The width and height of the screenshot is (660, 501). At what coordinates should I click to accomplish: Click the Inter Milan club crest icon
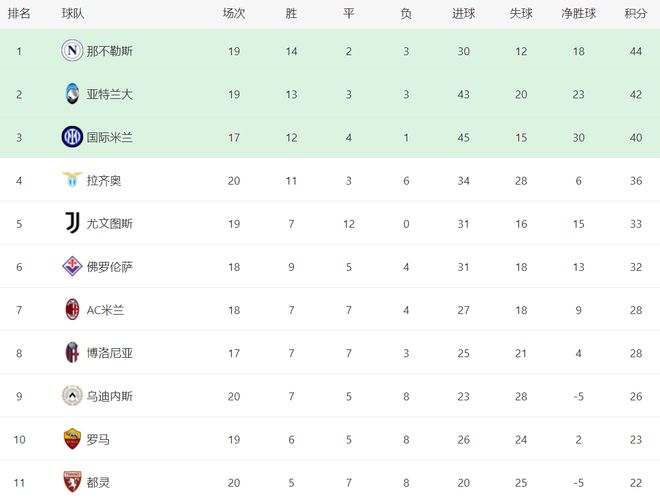click(72, 137)
